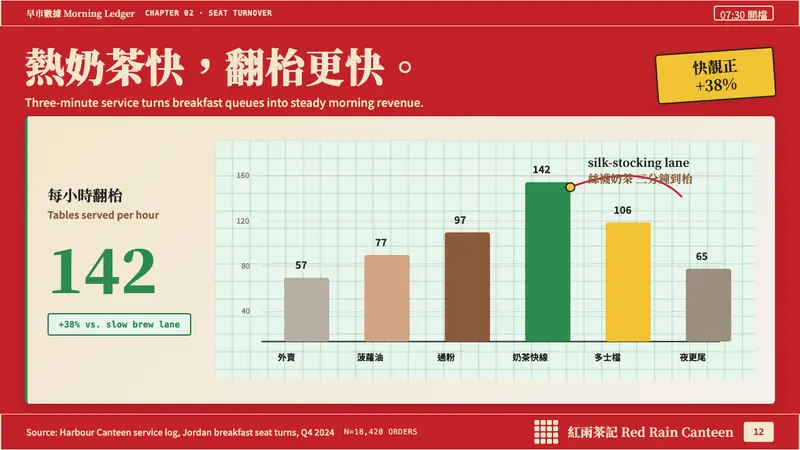
Task: Select the yellow 多士檔 bar
Action: tap(628, 282)
